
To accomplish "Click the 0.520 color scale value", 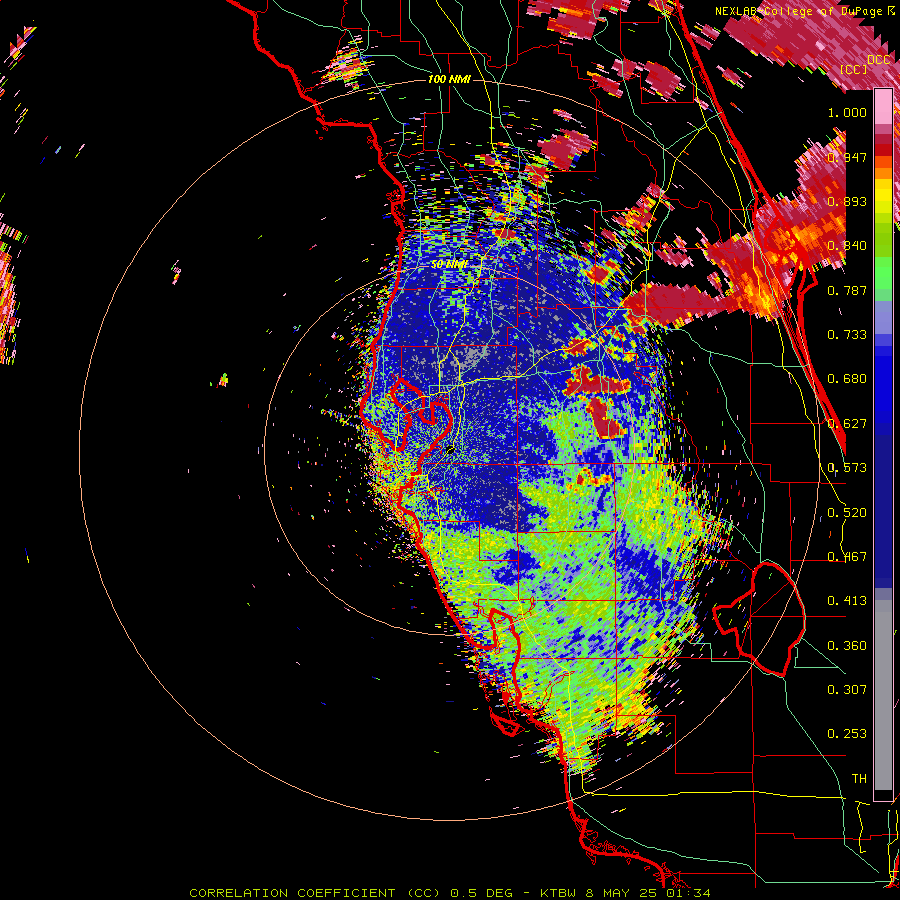I will point(847,513).
